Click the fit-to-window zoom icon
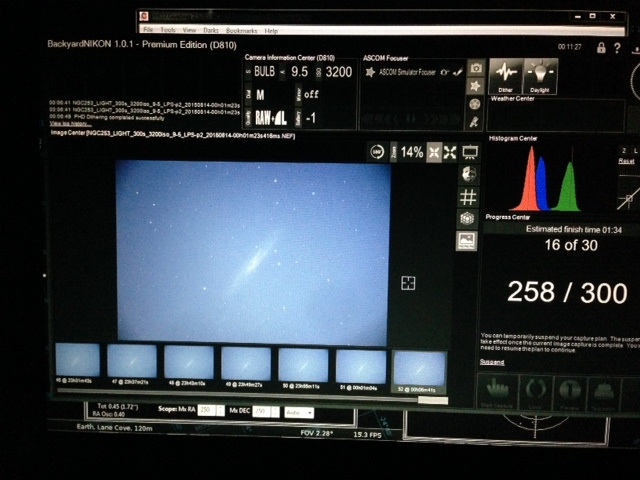The height and width of the screenshot is (480, 640). tap(435, 152)
